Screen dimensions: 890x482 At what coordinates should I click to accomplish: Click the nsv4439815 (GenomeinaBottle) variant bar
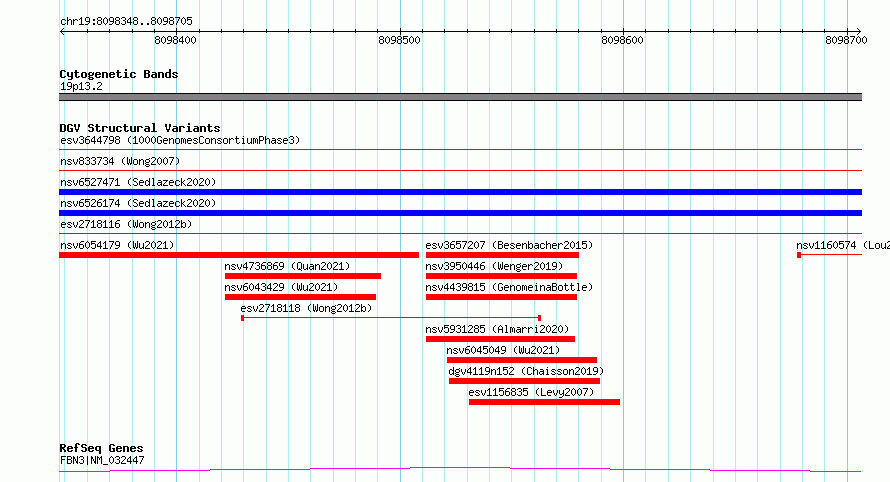tap(501, 297)
